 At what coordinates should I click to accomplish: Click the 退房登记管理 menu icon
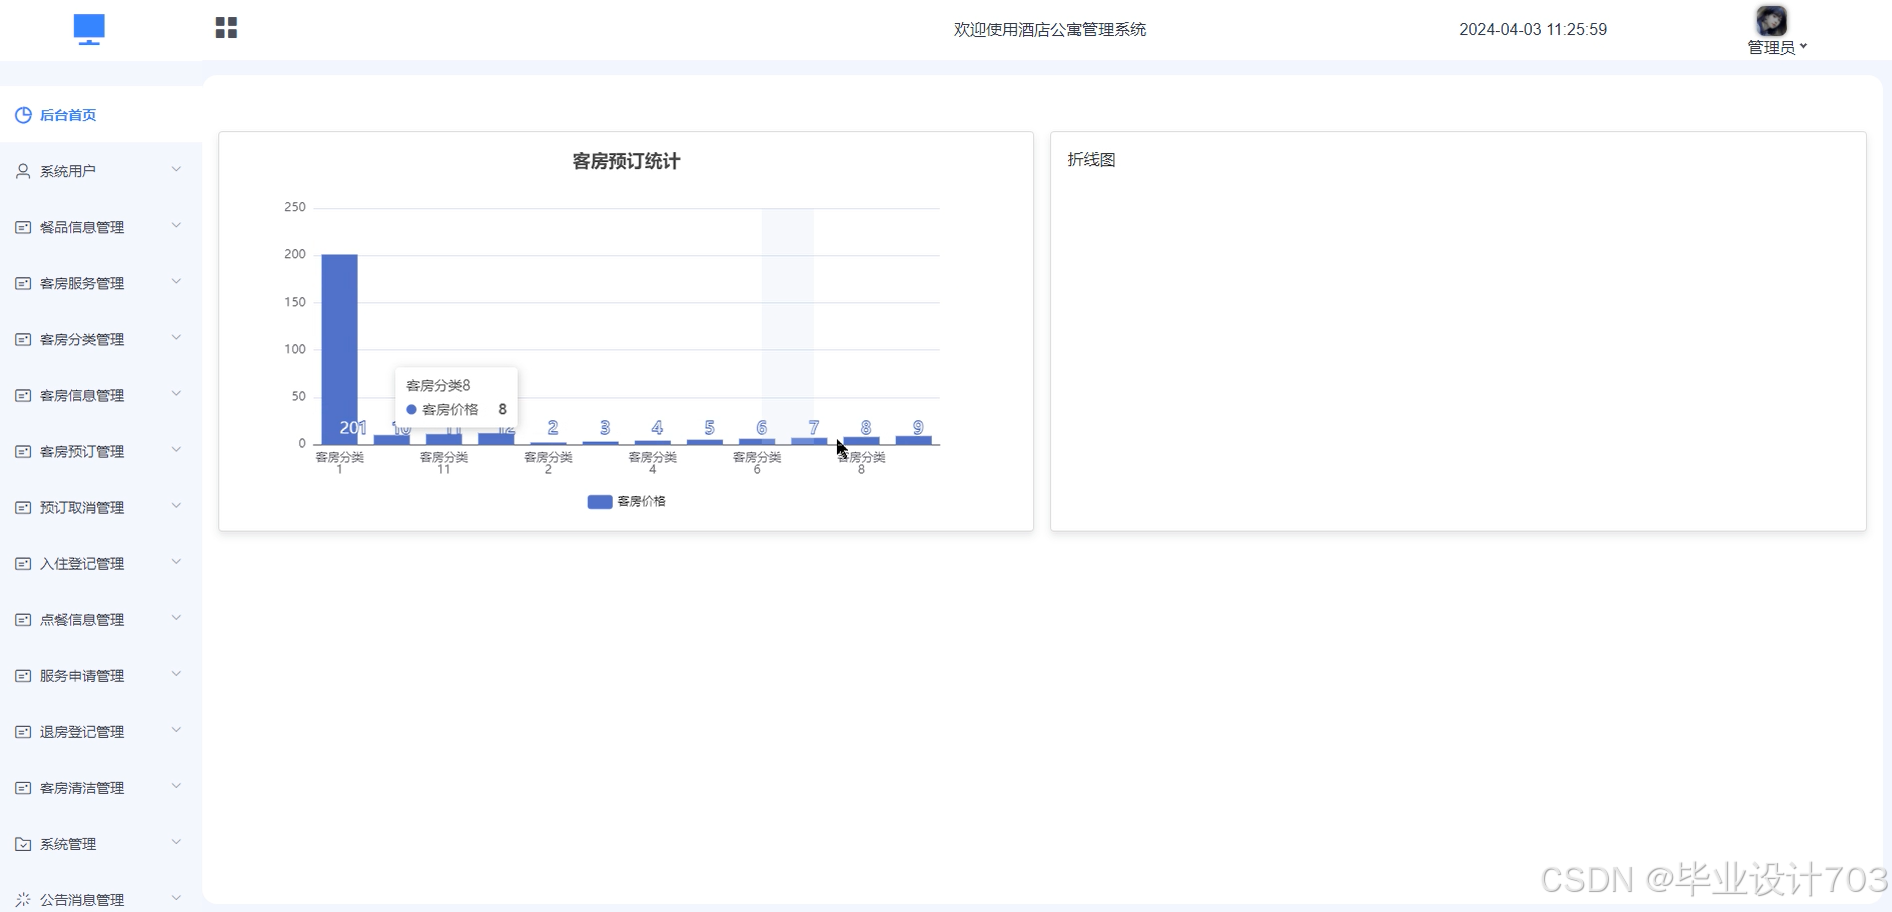point(23,731)
